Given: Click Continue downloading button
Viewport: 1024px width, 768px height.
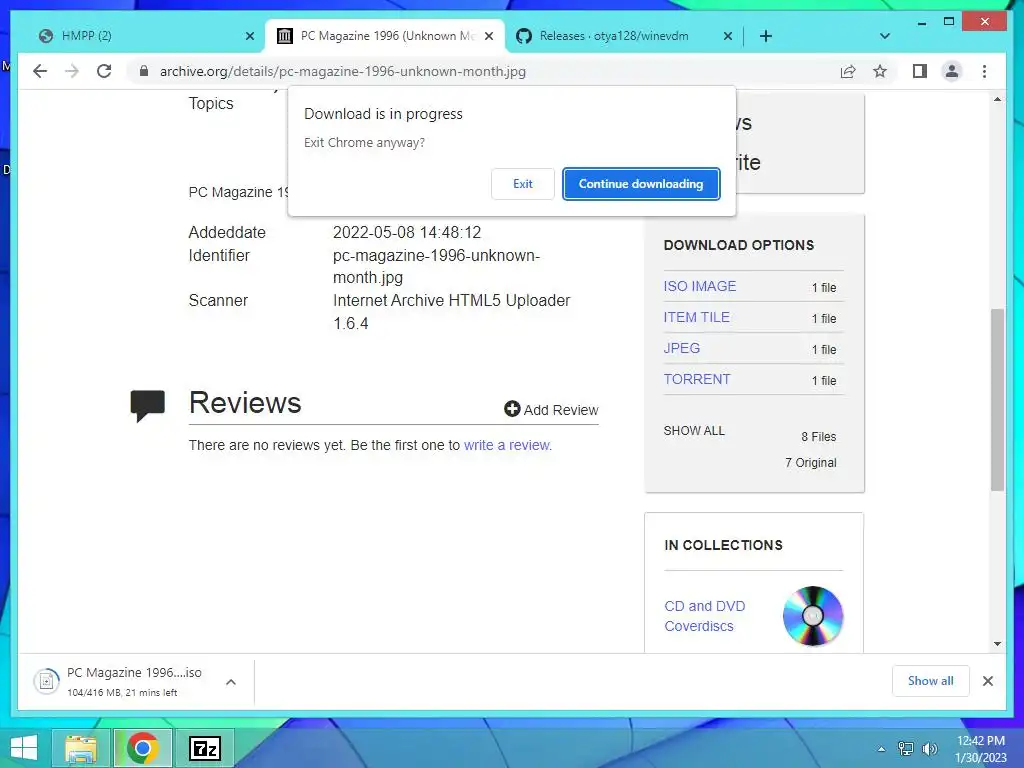Looking at the screenshot, I should pyautogui.click(x=641, y=184).
